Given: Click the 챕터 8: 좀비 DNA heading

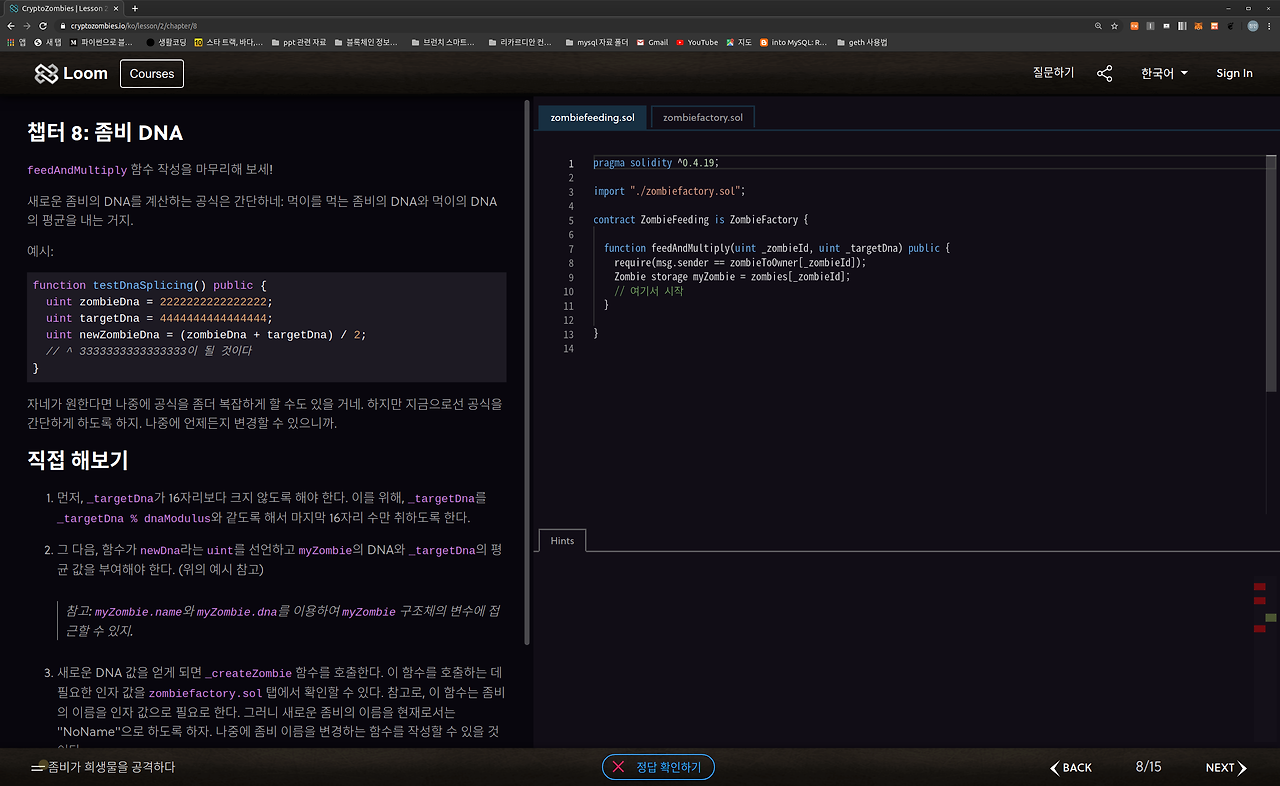Looking at the screenshot, I should pos(105,133).
